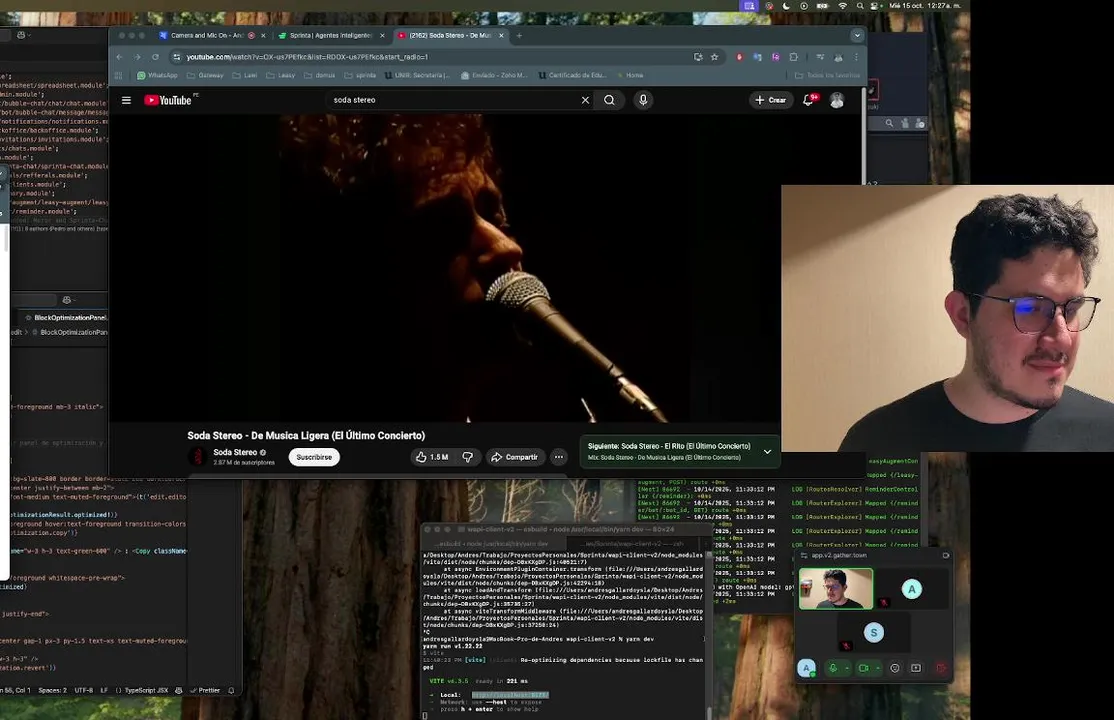Viewport: 1114px width, 720px height.
Task: Open macOS Spotlight search in menu bar
Action: (x=860, y=6)
